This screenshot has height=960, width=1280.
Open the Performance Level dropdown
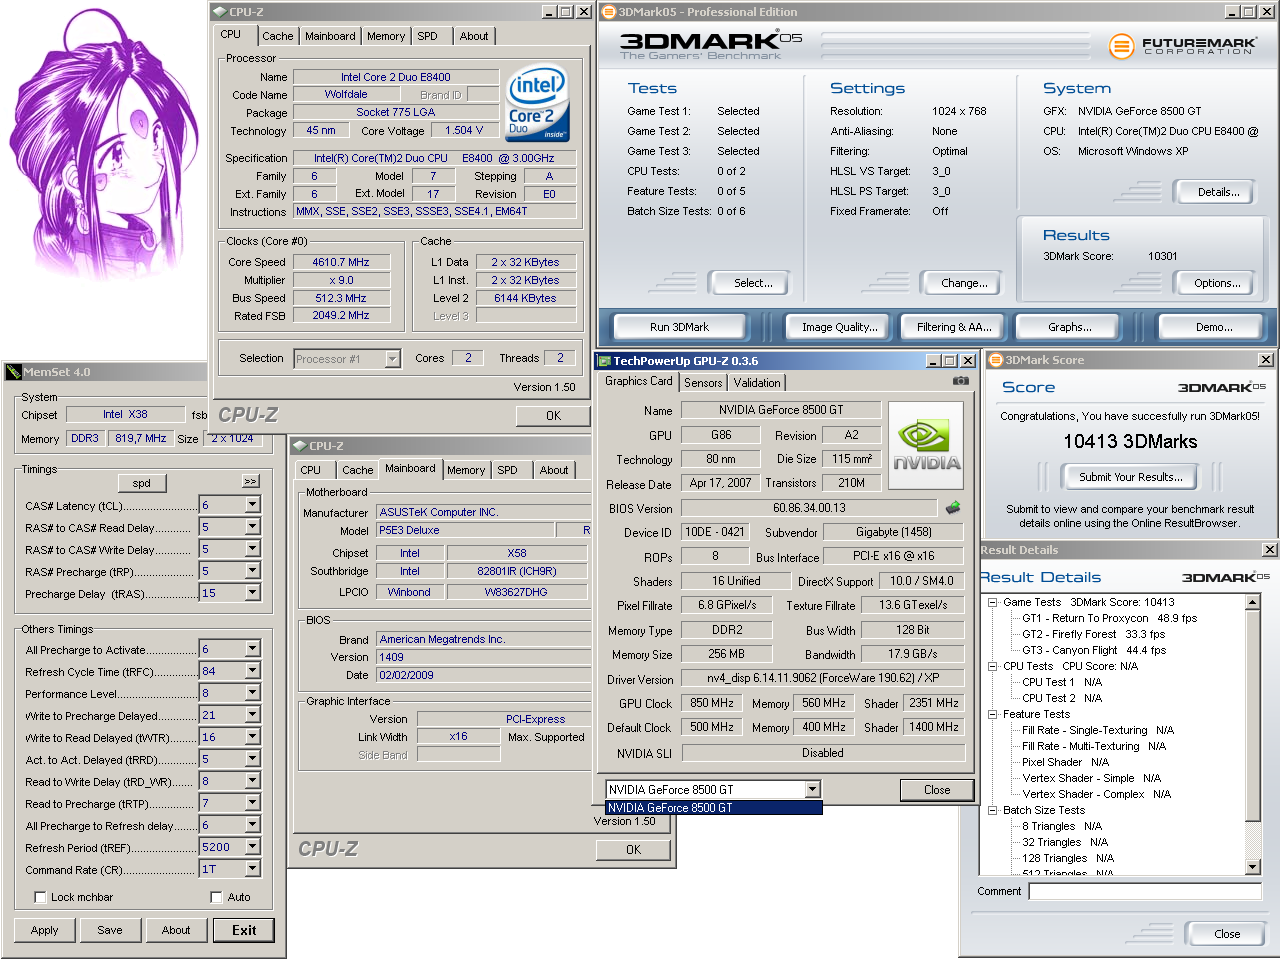pyautogui.click(x=252, y=693)
